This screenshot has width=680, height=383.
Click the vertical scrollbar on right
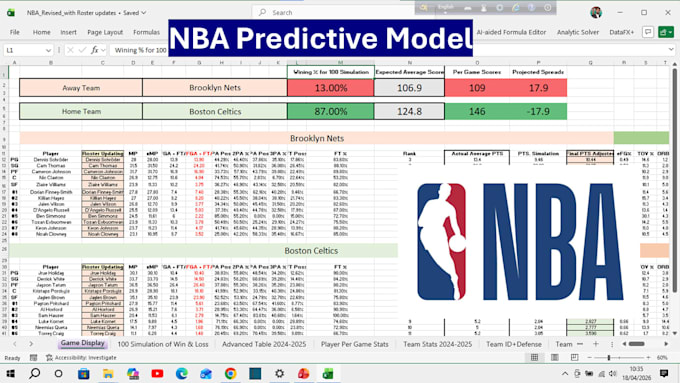[674, 182]
